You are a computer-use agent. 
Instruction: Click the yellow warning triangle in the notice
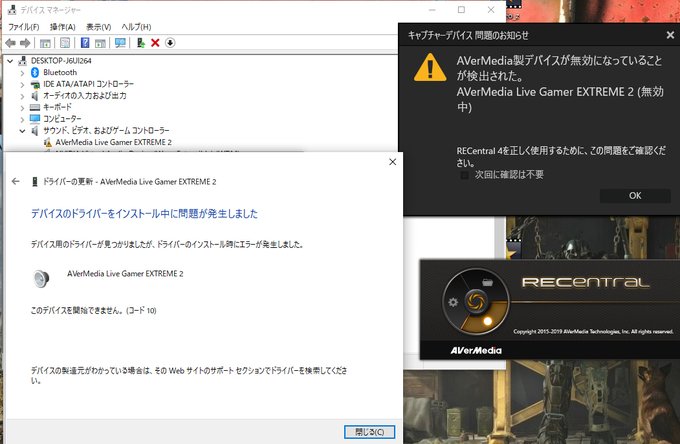coord(430,68)
